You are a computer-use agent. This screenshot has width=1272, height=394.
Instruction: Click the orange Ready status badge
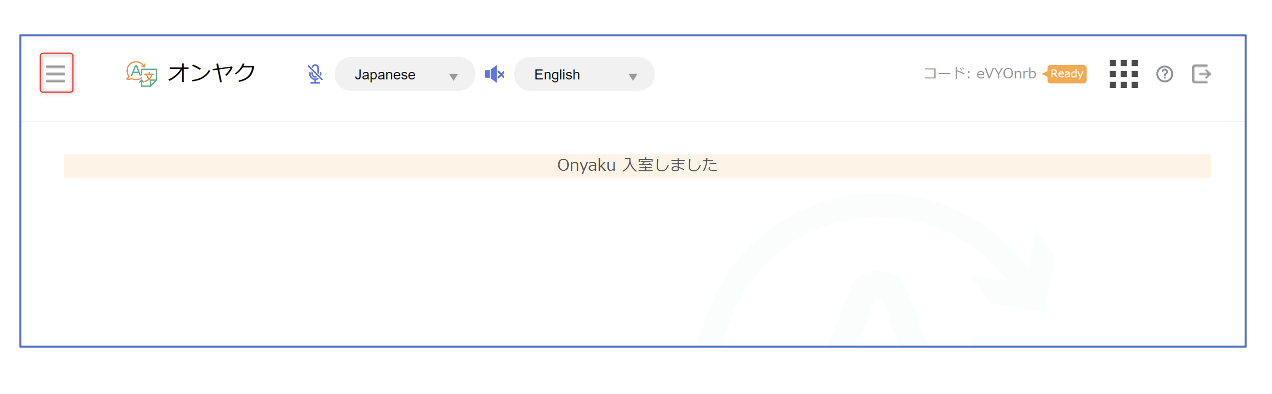click(1066, 74)
